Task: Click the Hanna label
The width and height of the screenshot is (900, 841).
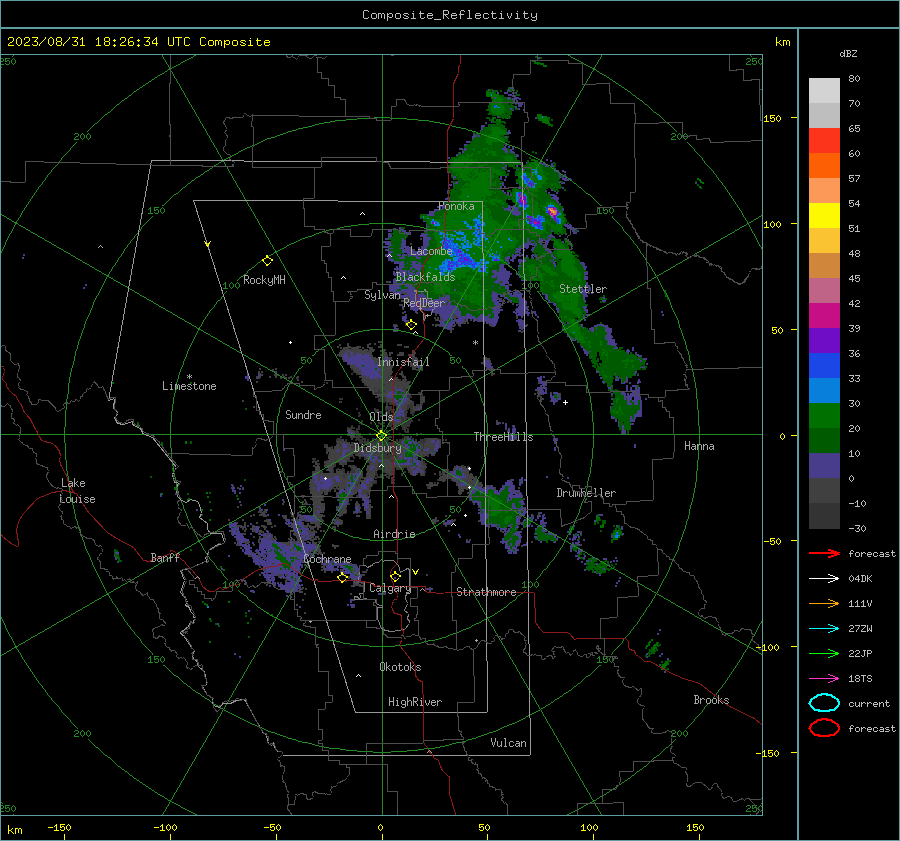Action: (699, 446)
